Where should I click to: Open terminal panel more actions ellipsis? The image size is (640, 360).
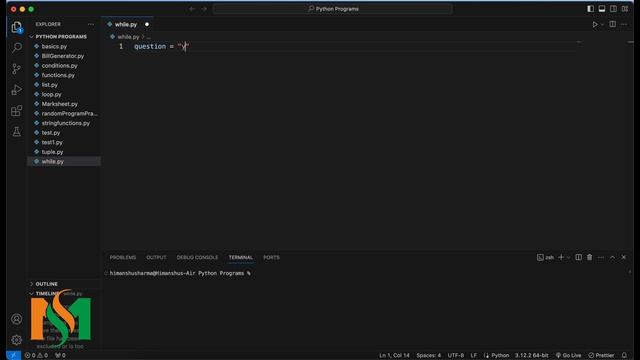click(x=601, y=258)
